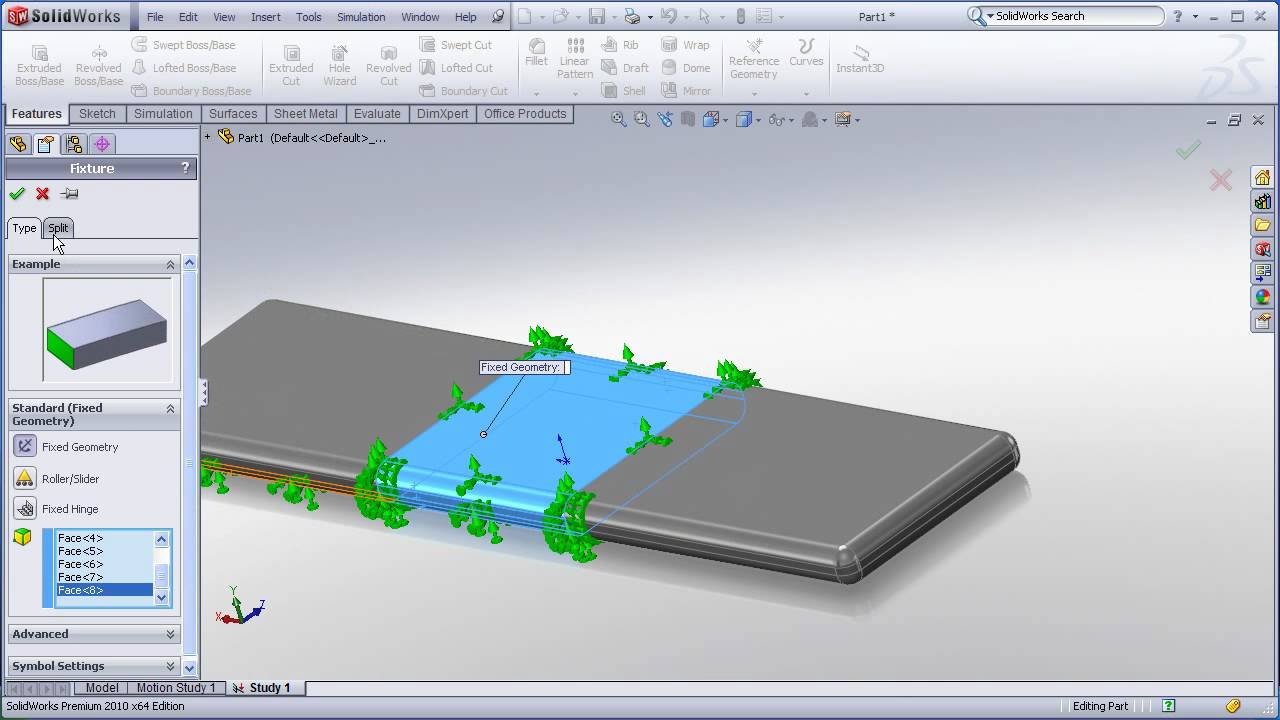Switch to the Split tab
Viewport: 1280px width, 720px height.
(x=59, y=228)
